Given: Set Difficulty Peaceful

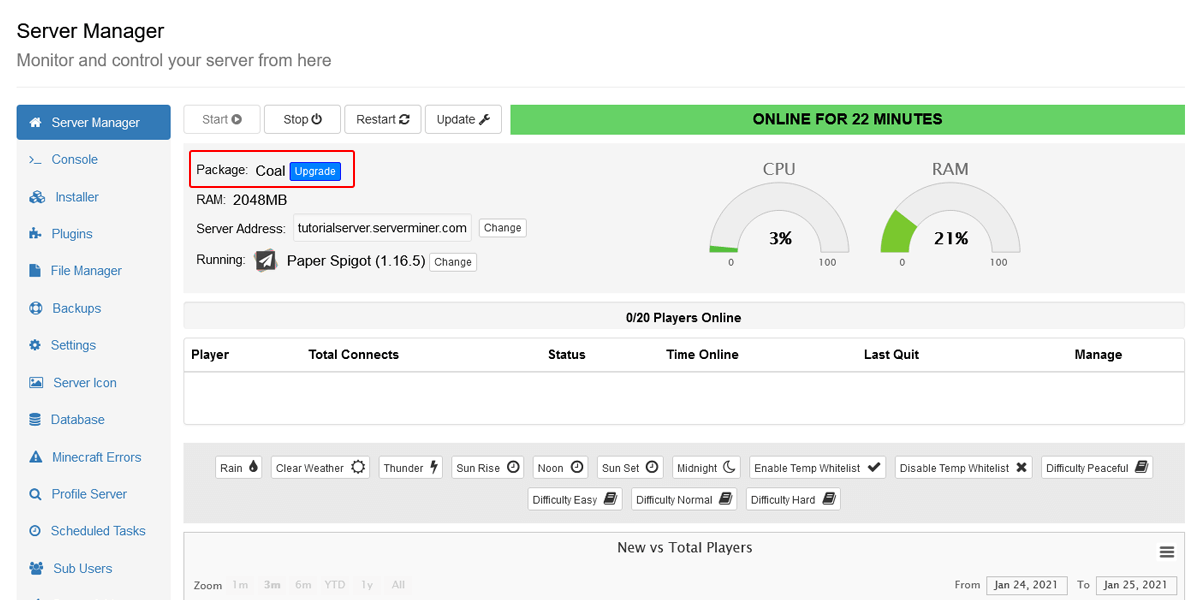Looking at the screenshot, I should [x=1097, y=467].
